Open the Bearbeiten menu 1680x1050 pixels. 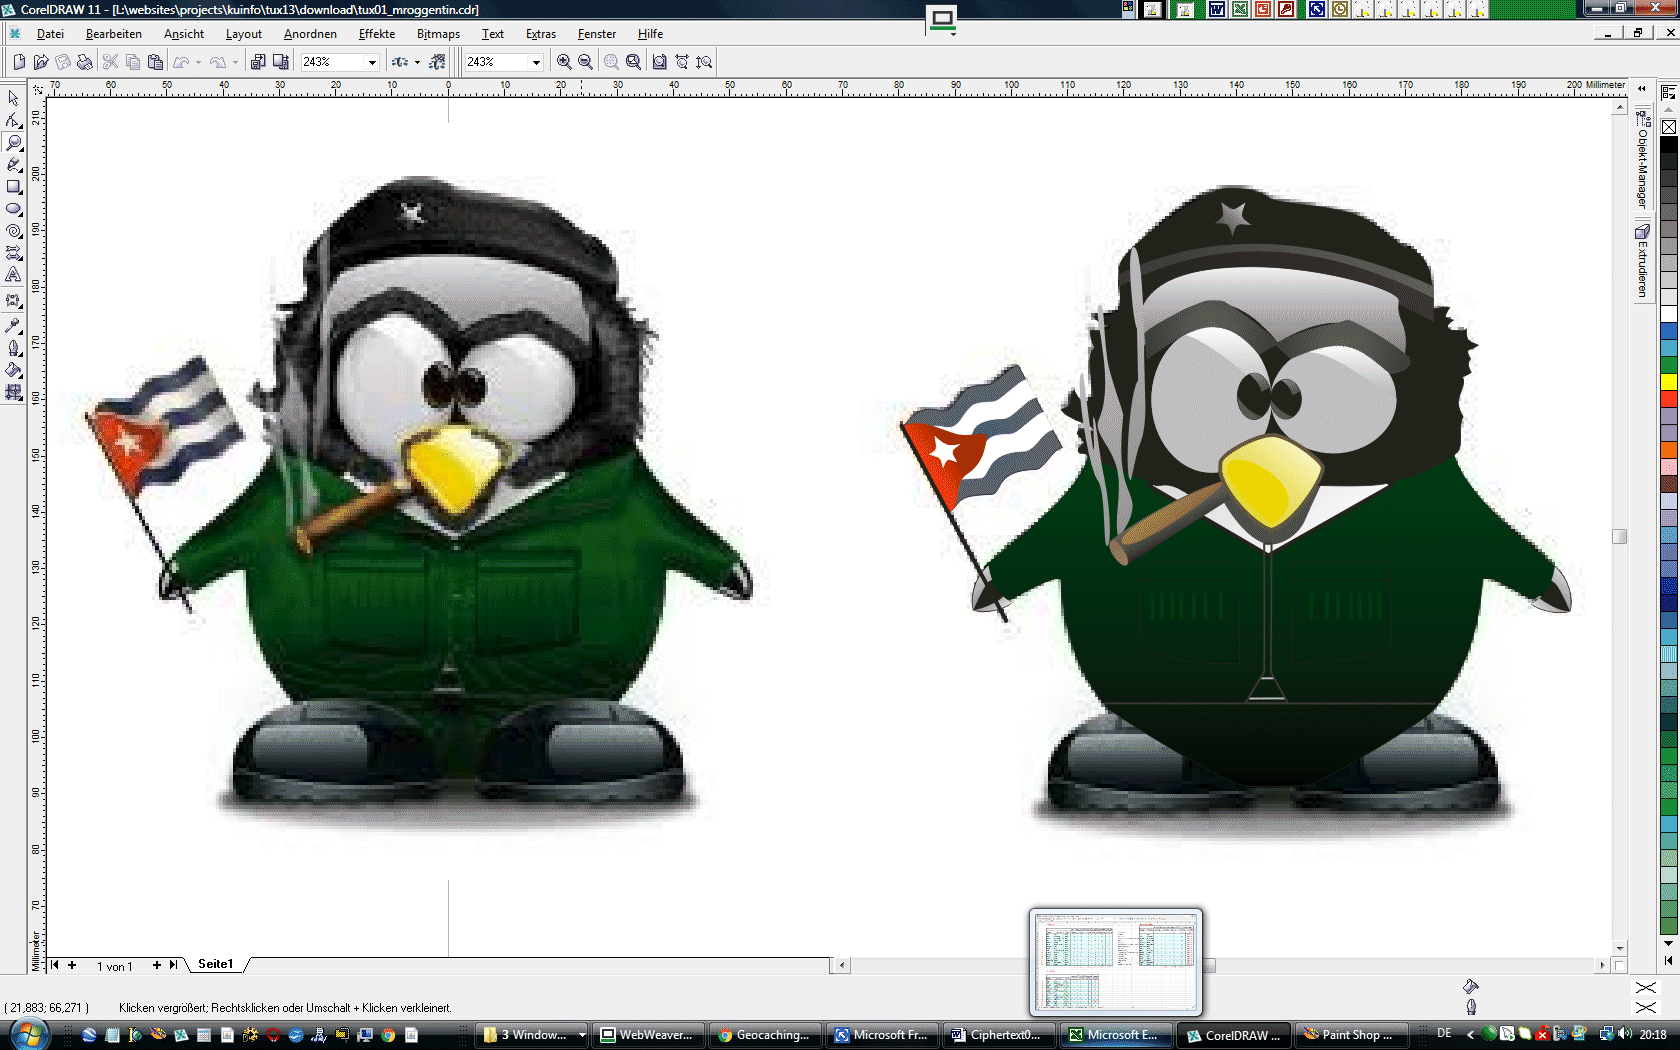pyautogui.click(x=114, y=34)
